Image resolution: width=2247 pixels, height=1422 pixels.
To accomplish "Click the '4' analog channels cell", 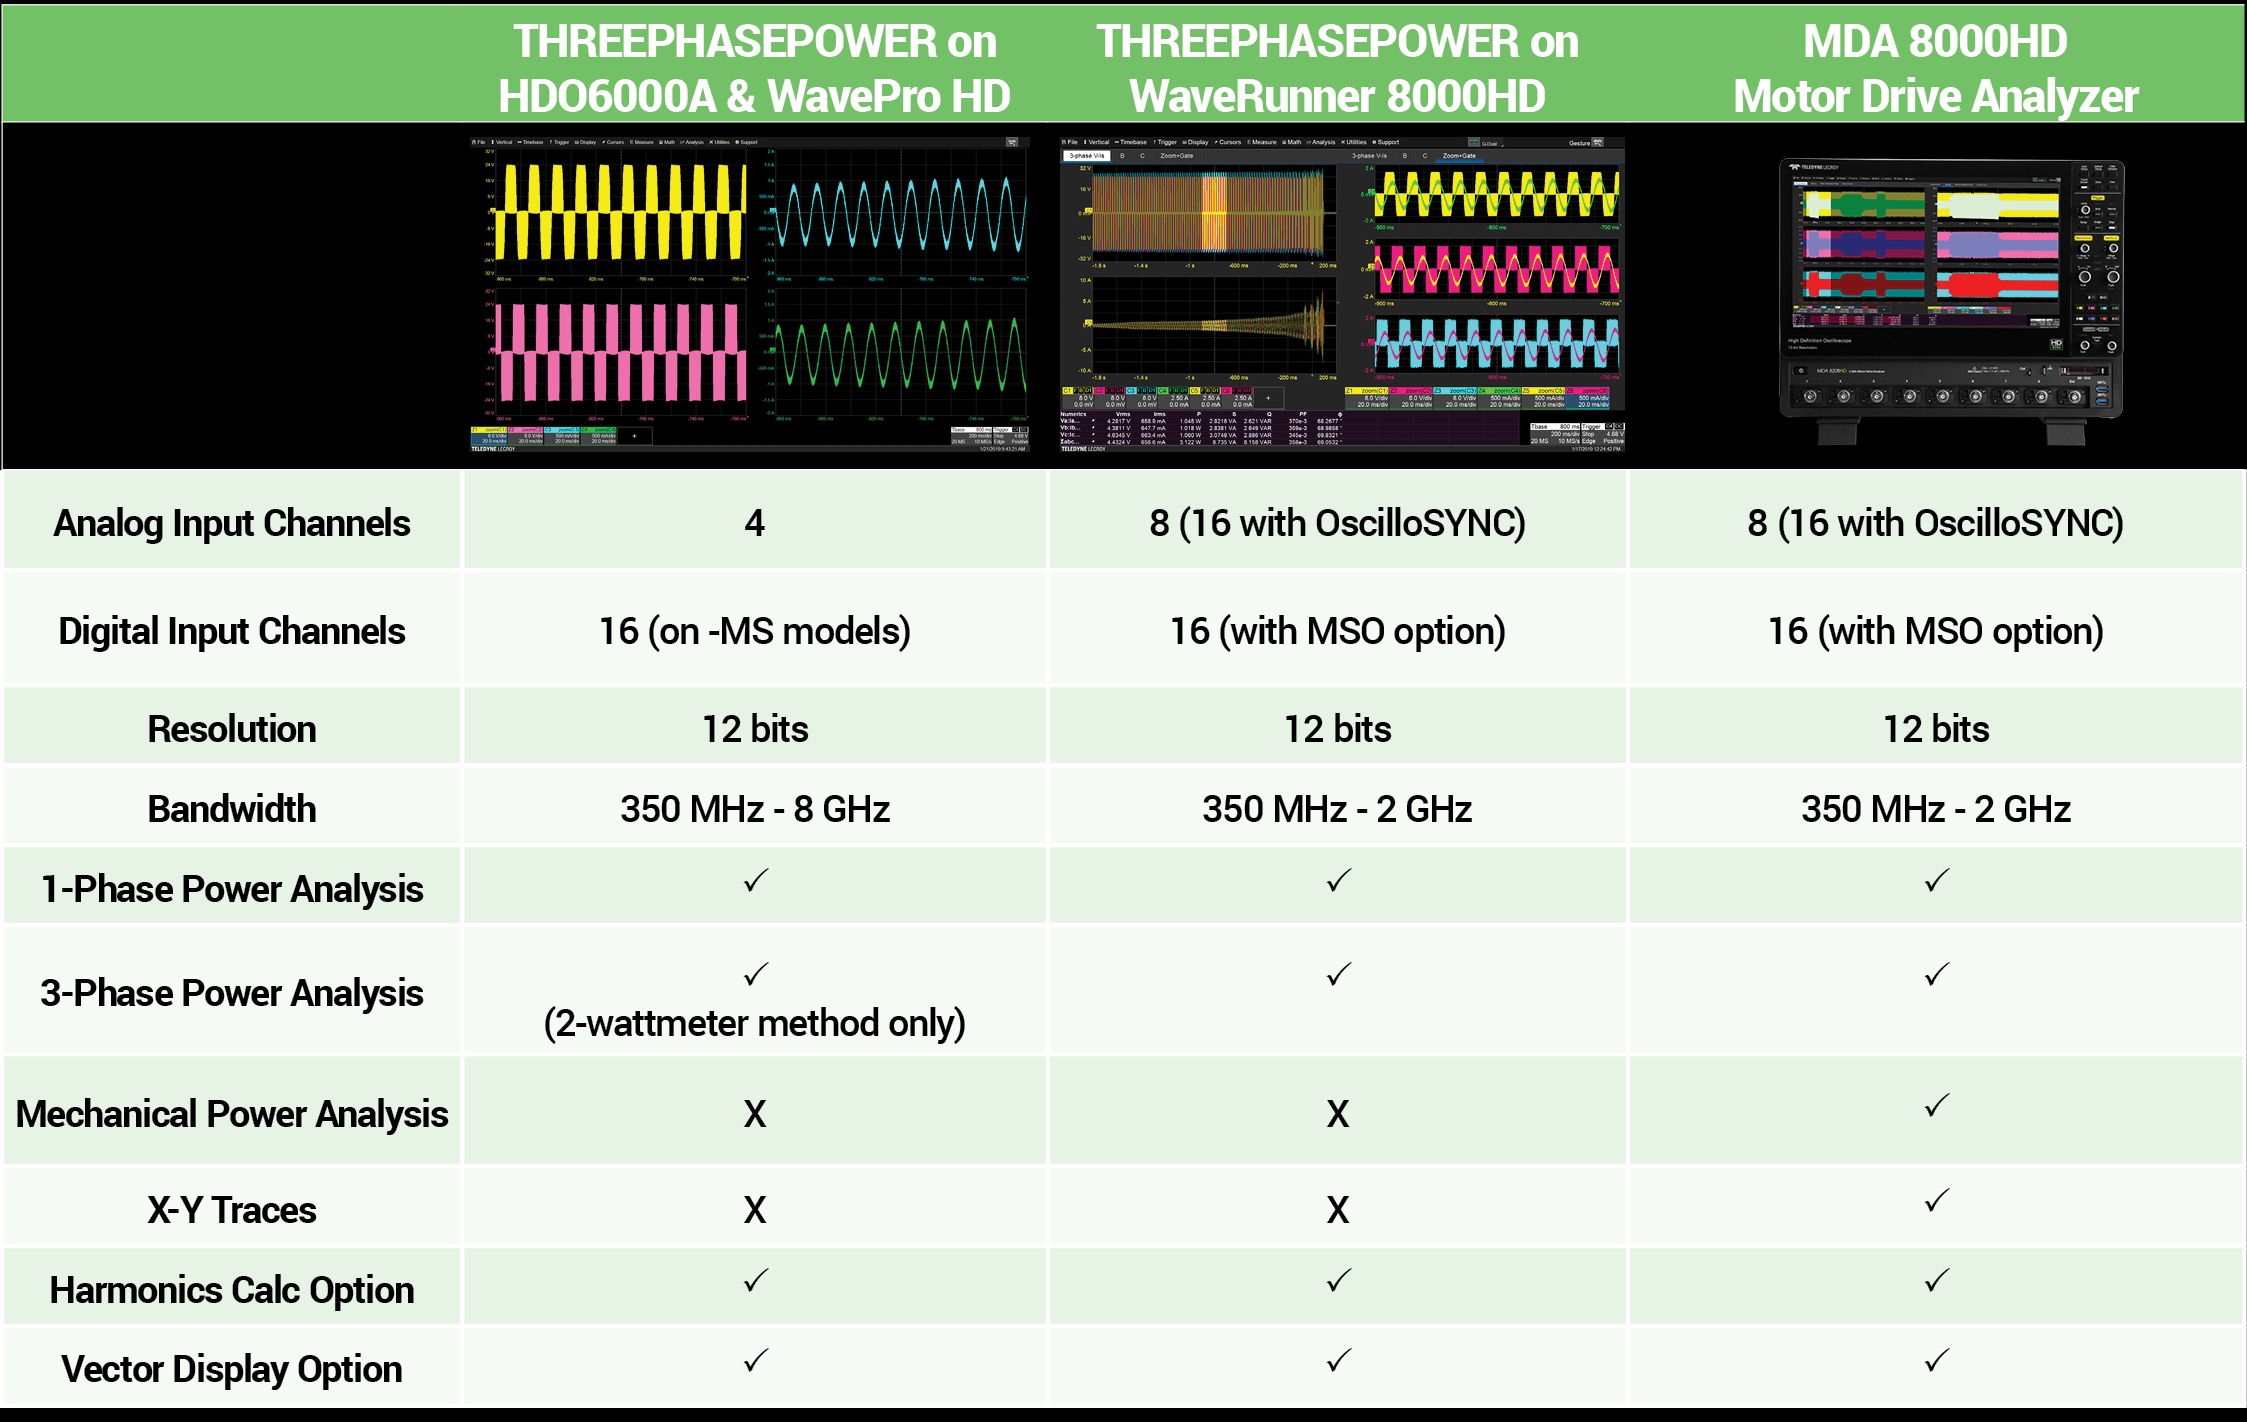I will (755, 523).
